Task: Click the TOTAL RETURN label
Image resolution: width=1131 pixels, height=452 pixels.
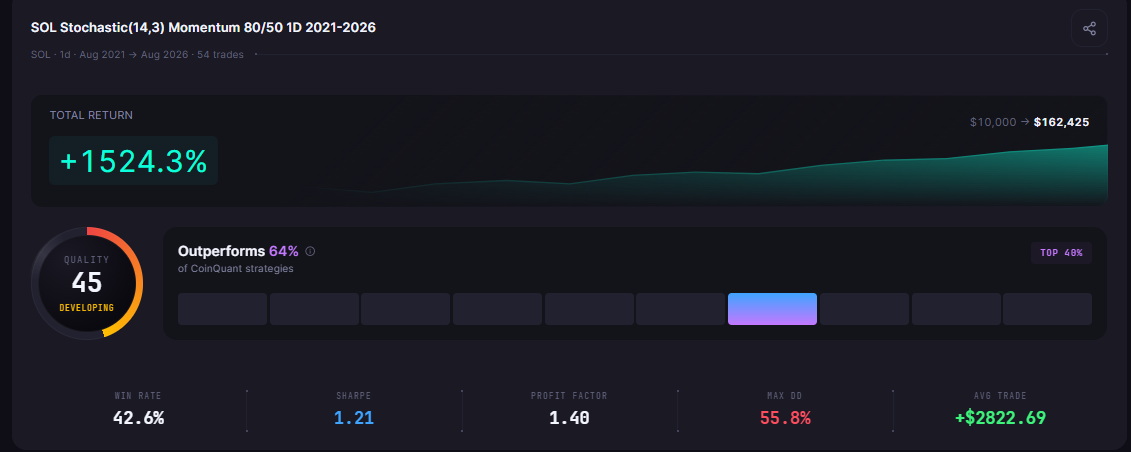Action: point(91,115)
